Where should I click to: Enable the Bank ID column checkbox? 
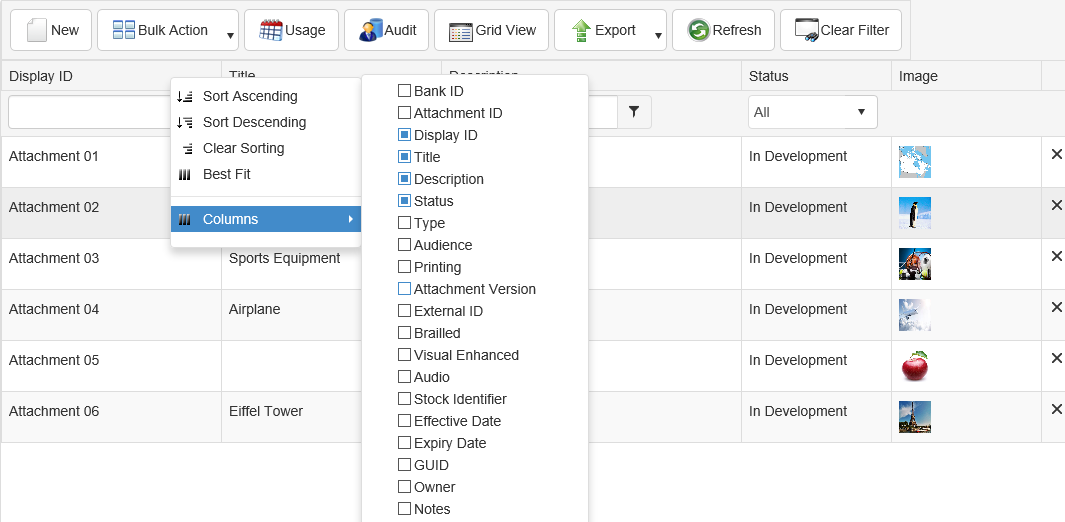[x=405, y=91]
